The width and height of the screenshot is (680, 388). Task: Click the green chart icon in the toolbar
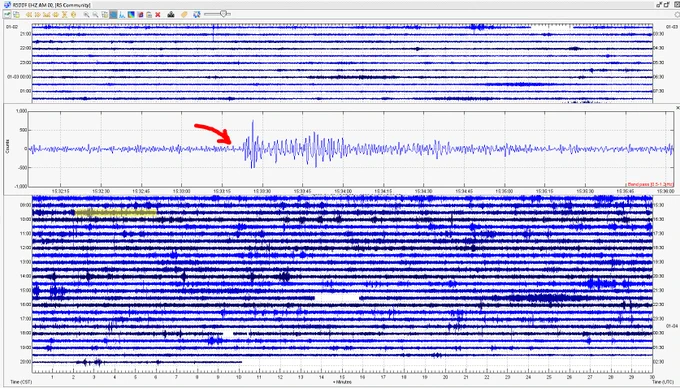click(7, 14)
